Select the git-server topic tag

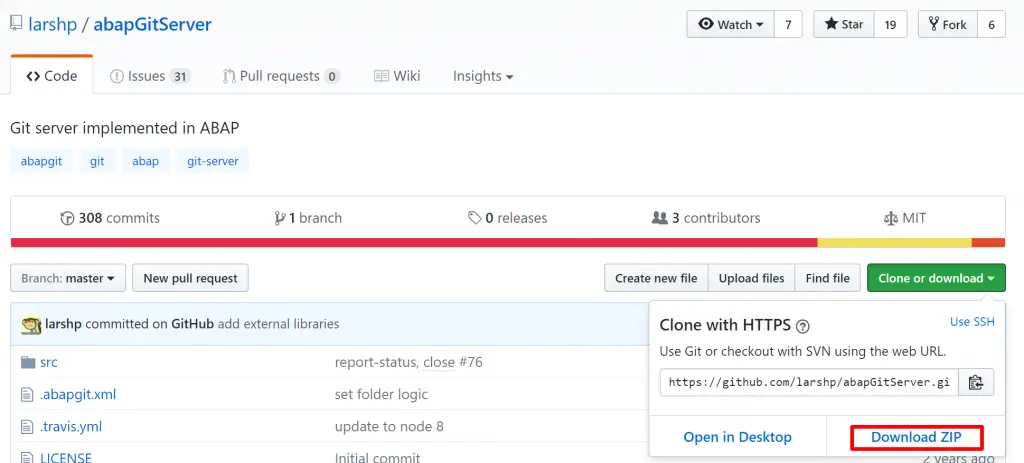pos(213,161)
